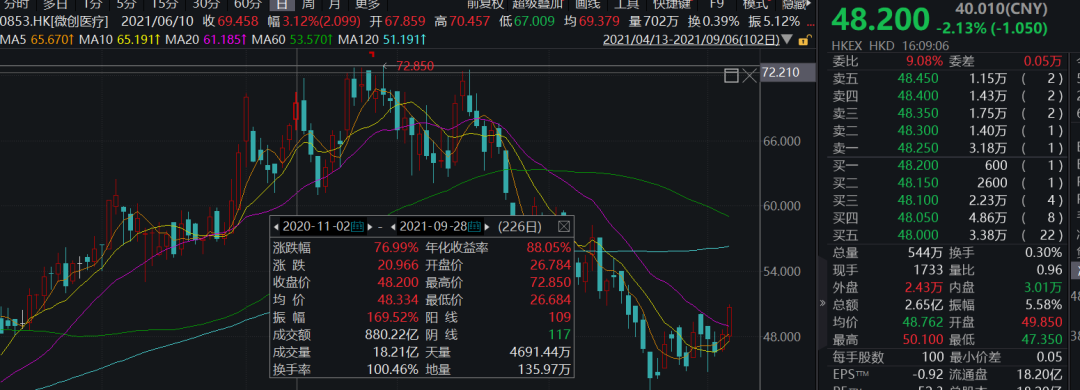
Task: Open the 画线 drawing tools
Action: 588,4
